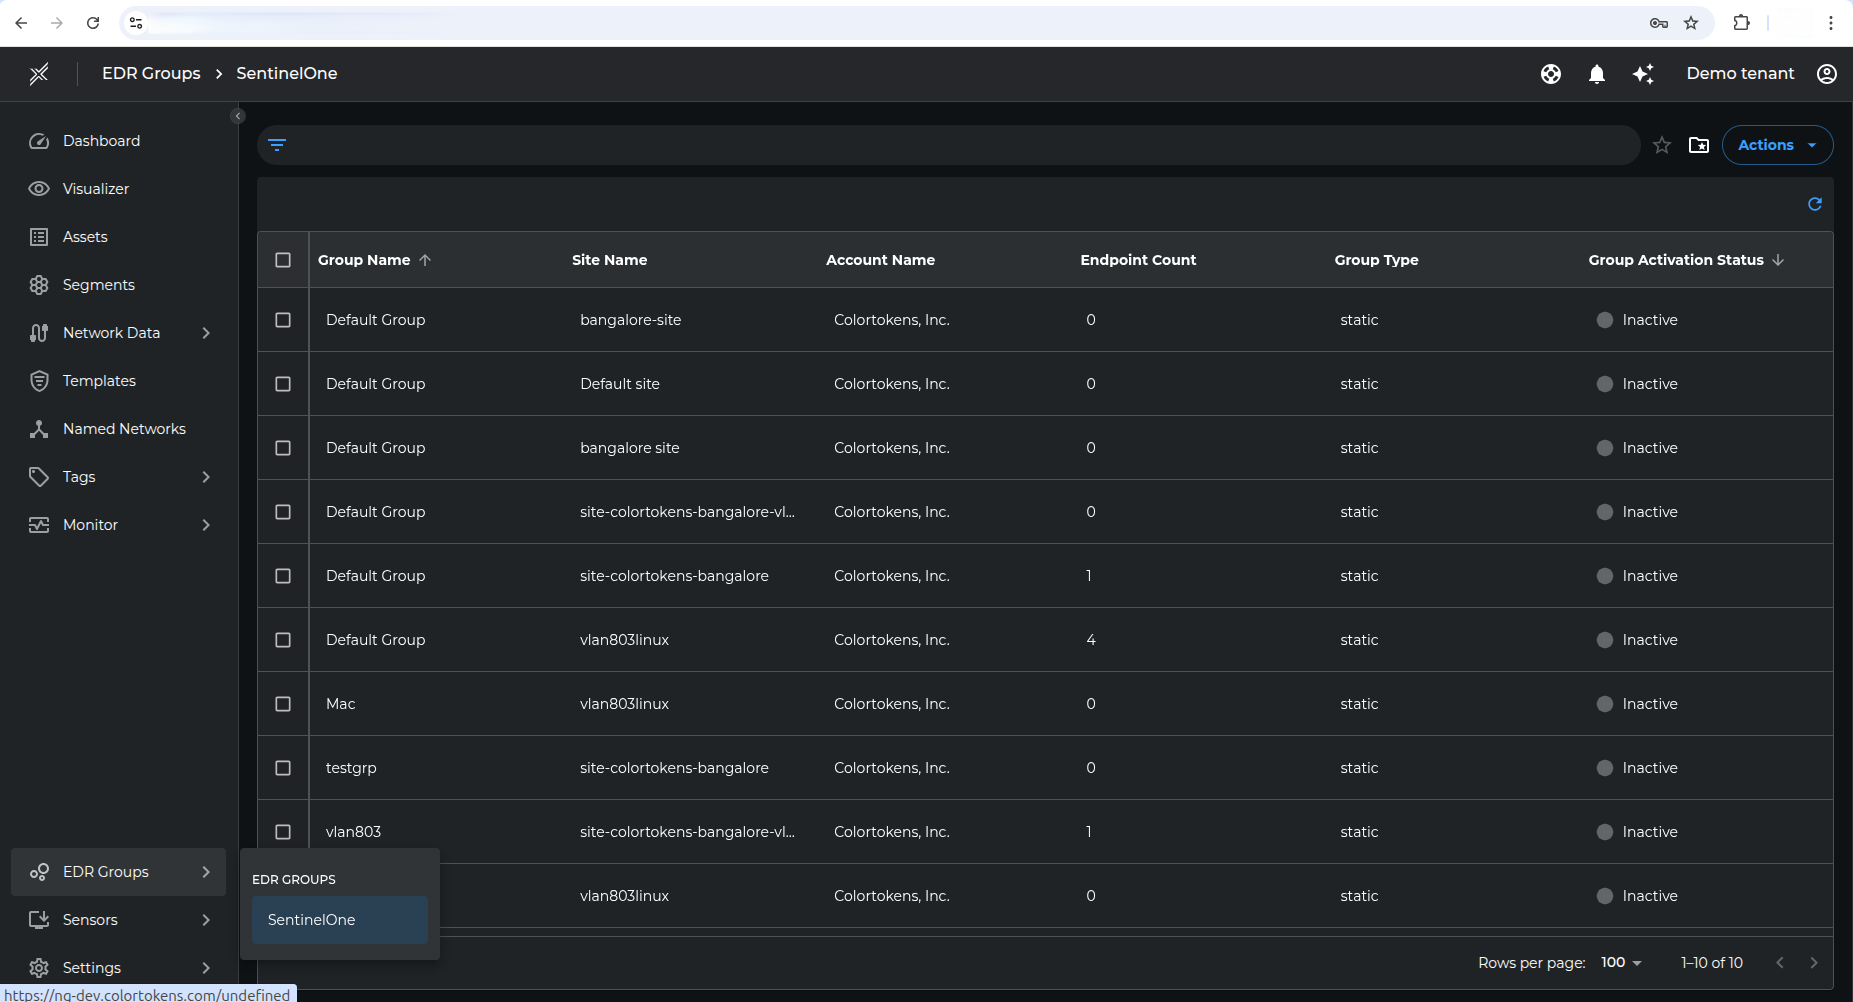1853x1002 pixels.
Task: Open the notifications bell
Action: pyautogui.click(x=1596, y=74)
